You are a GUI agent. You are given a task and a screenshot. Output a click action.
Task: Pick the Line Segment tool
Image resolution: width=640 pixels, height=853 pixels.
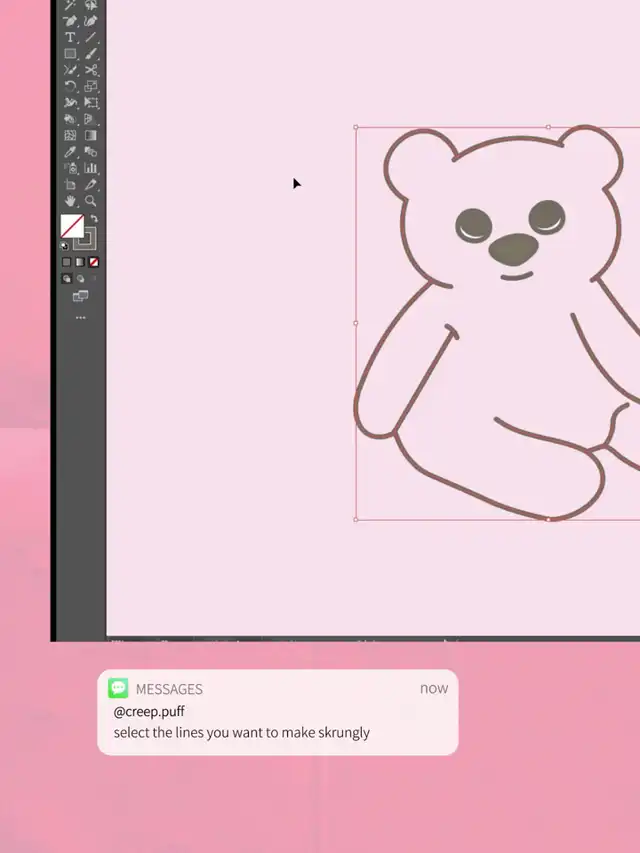click(91, 37)
